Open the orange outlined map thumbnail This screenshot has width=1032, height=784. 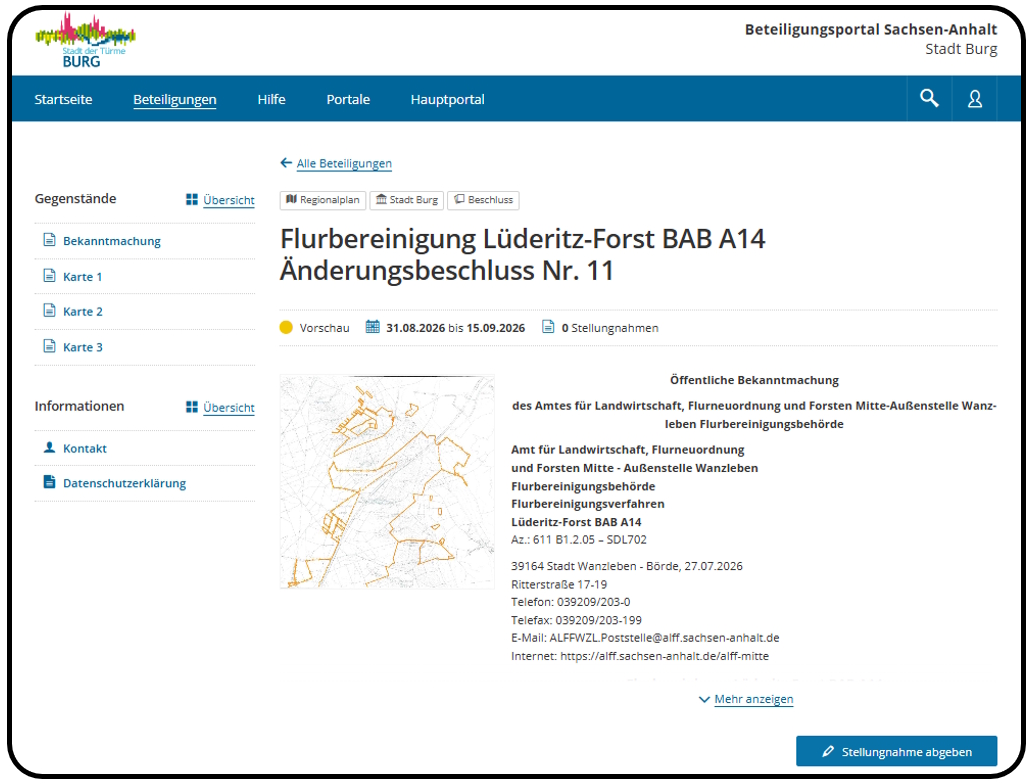coord(387,482)
